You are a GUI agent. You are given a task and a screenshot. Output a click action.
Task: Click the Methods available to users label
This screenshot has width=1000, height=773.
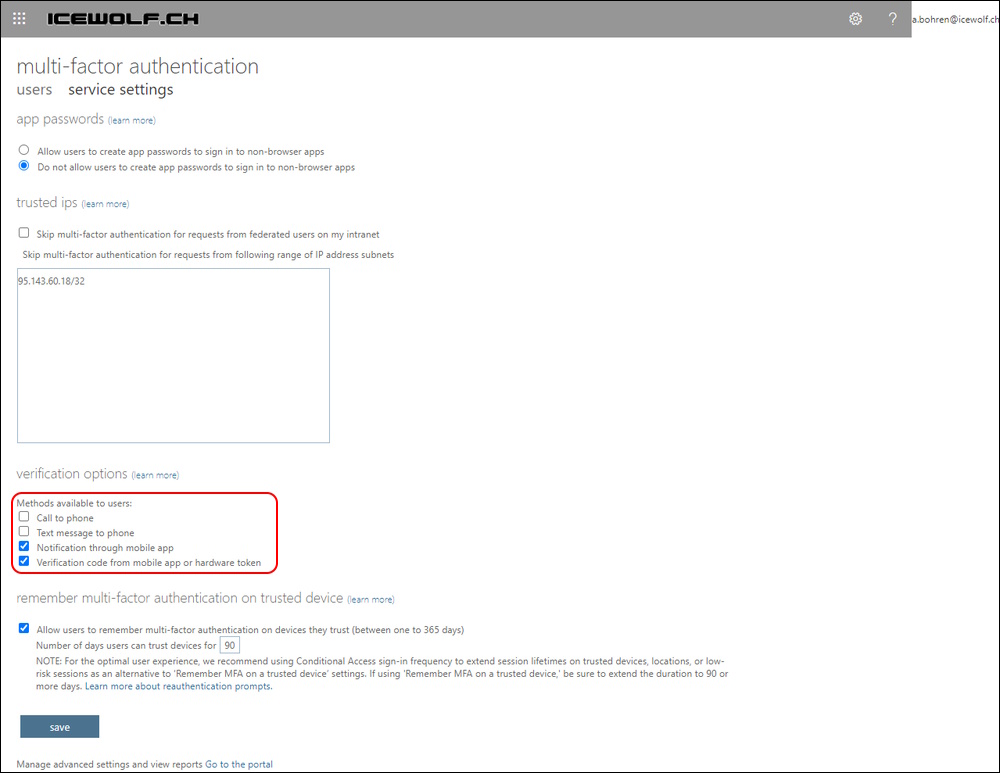coord(74,503)
